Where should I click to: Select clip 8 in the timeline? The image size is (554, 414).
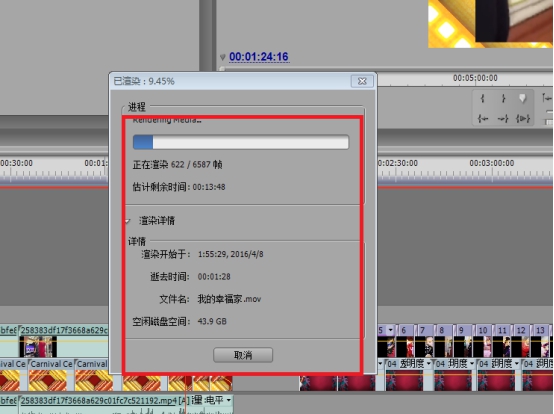pos(444,341)
